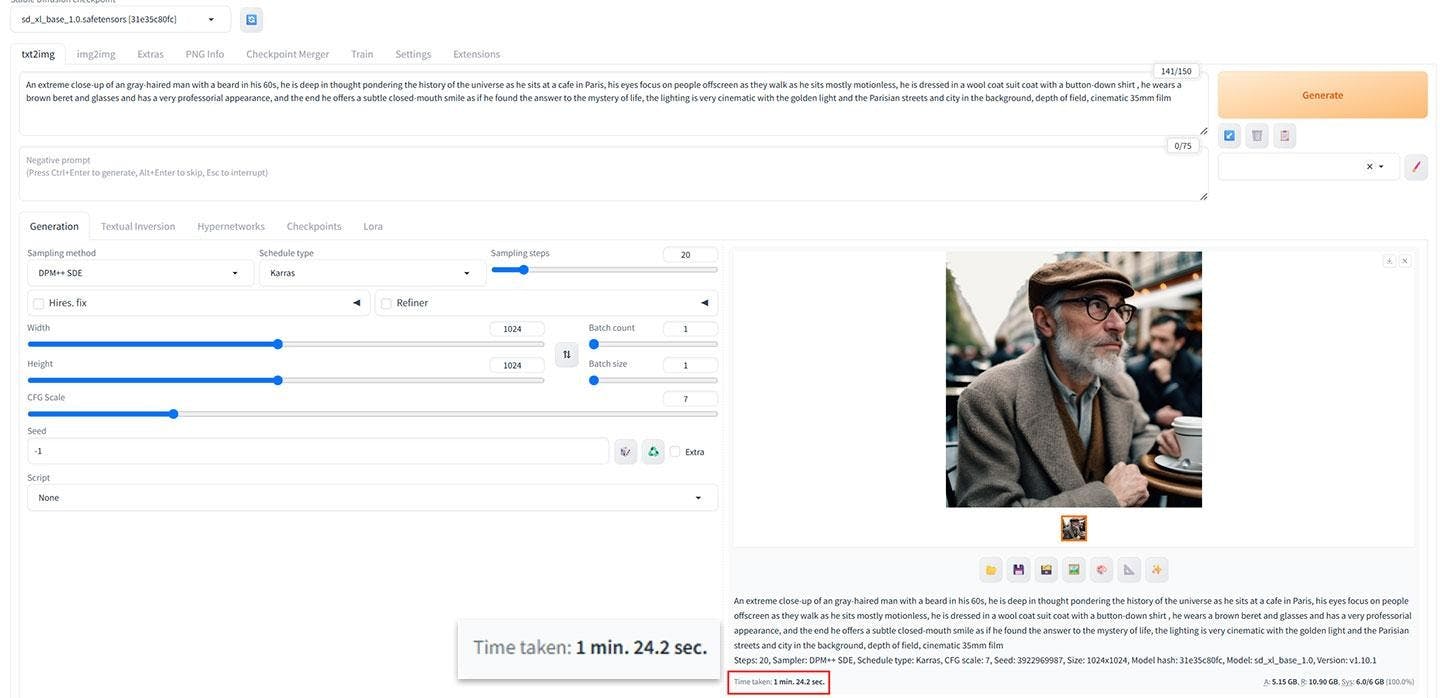Open the Script dropdown set to None

coord(372,498)
